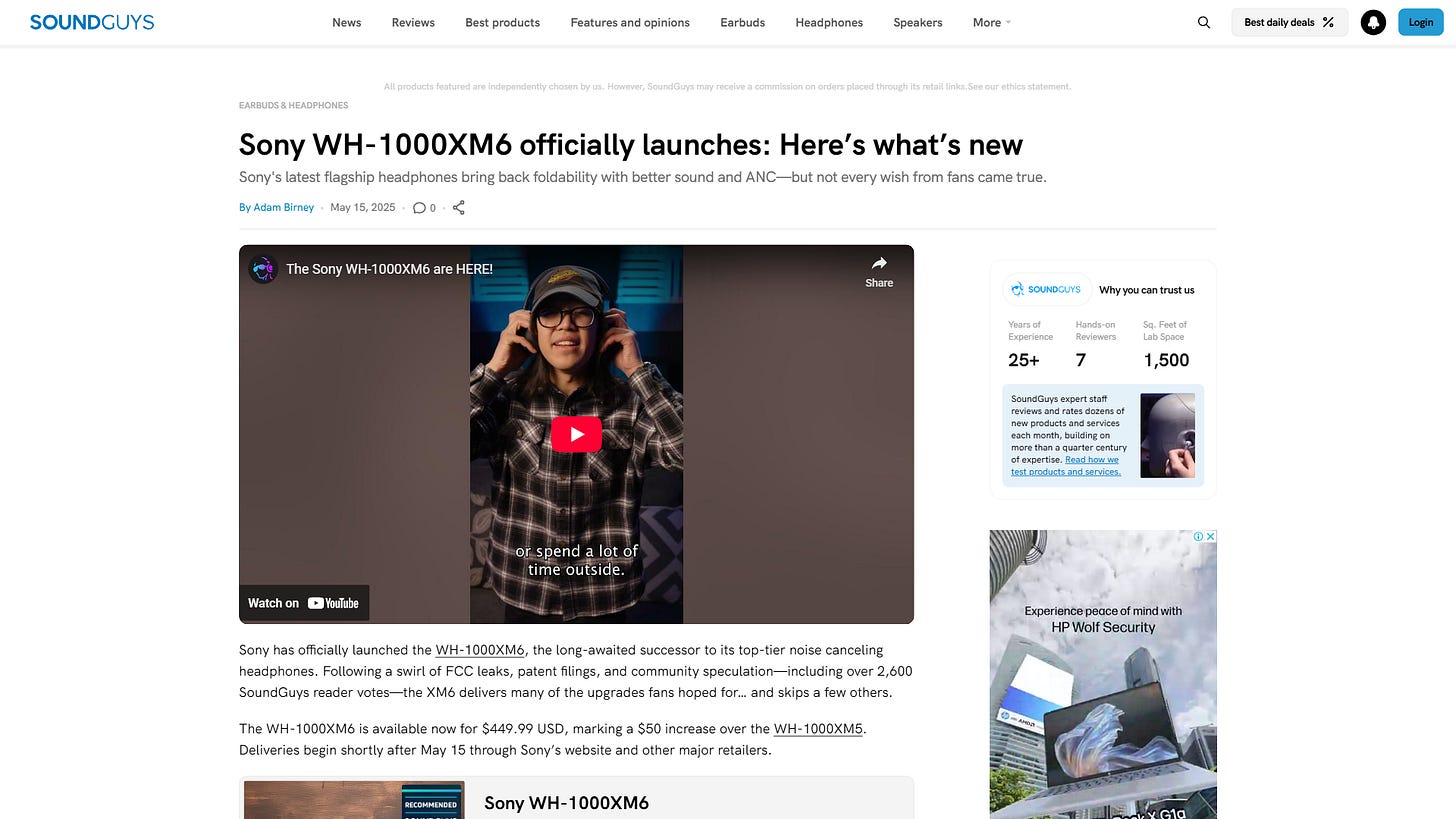Open Features and opinions section
Image resolution: width=1456 pixels, height=819 pixels.
point(630,22)
